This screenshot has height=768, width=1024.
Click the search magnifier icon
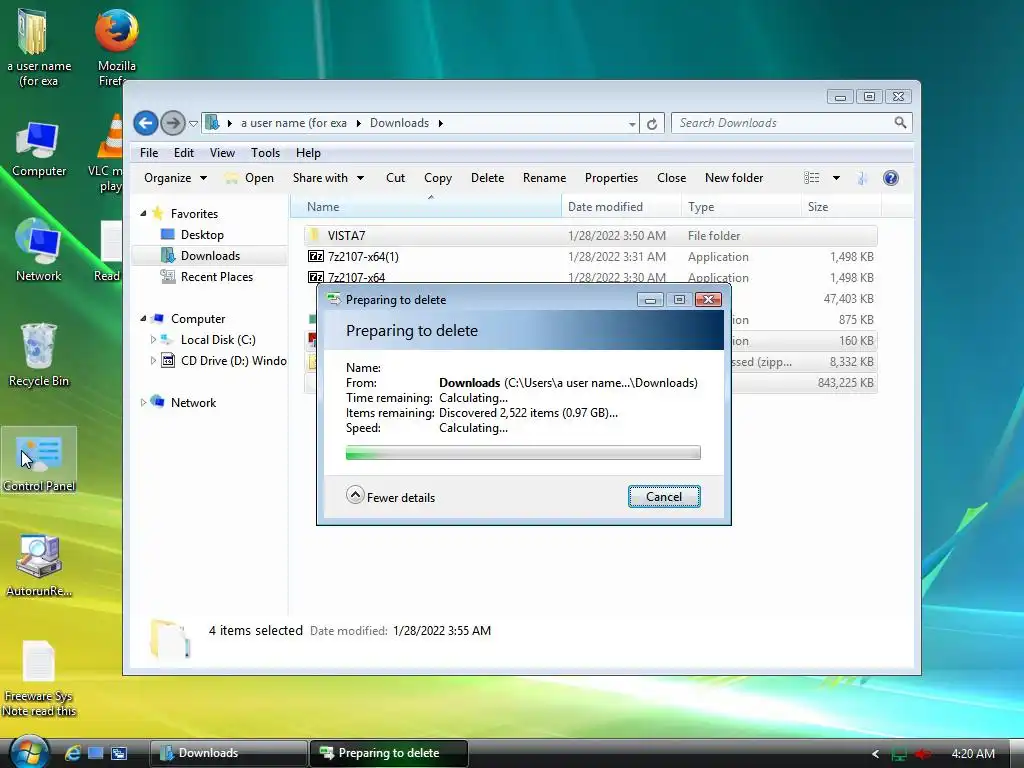pyautogui.click(x=900, y=123)
